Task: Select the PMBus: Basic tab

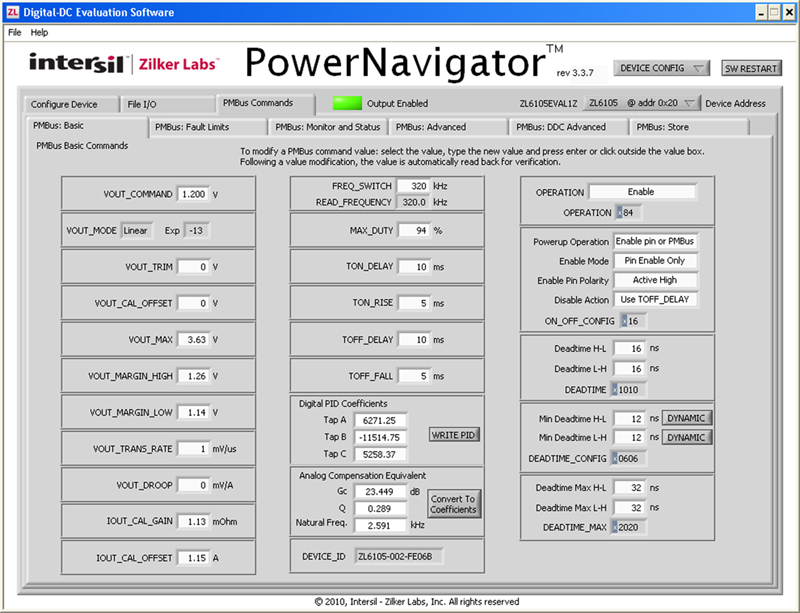Action: pos(87,126)
